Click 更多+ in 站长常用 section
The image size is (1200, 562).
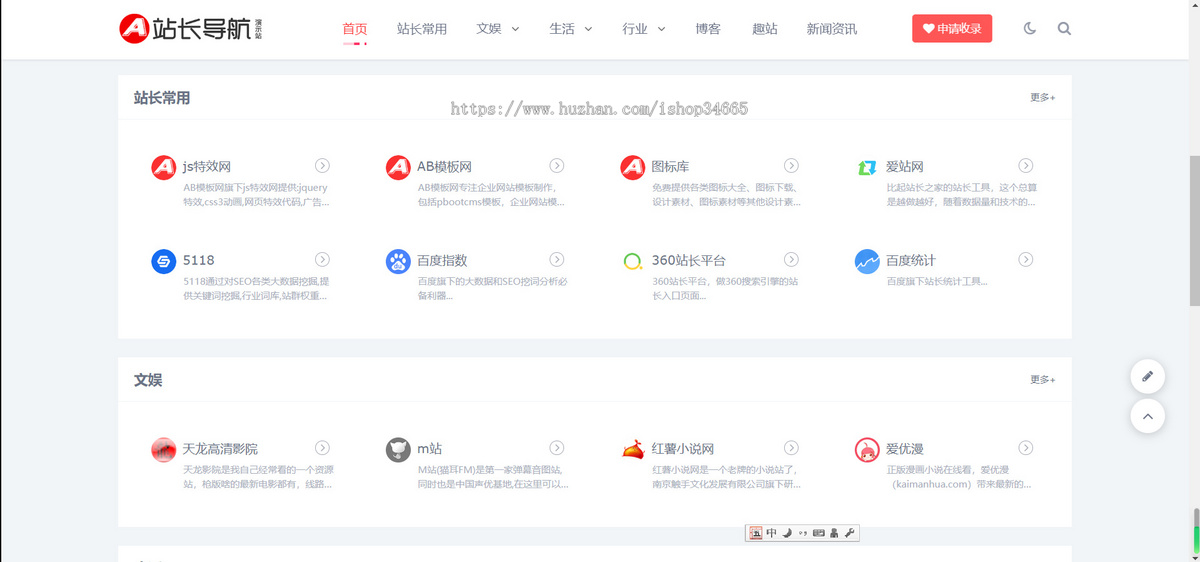click(x=1043, y=98)
